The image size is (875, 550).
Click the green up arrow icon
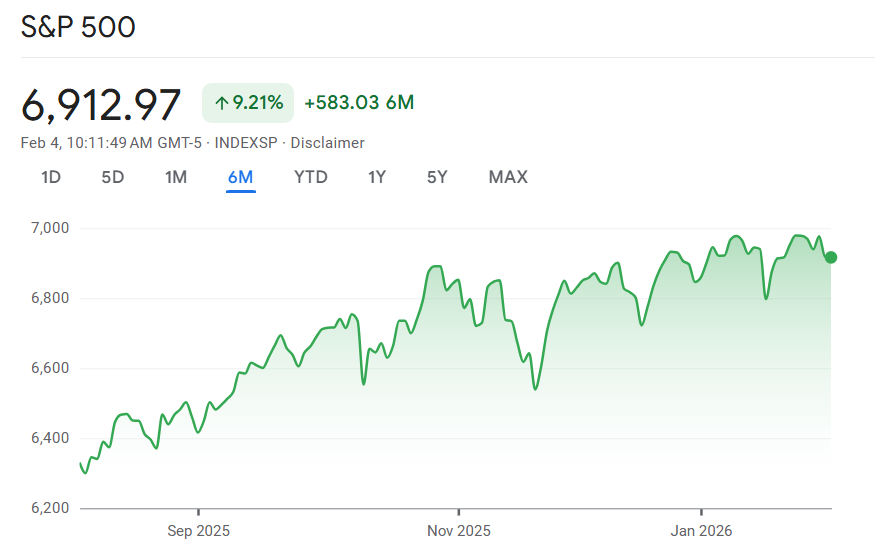(221, 103)
